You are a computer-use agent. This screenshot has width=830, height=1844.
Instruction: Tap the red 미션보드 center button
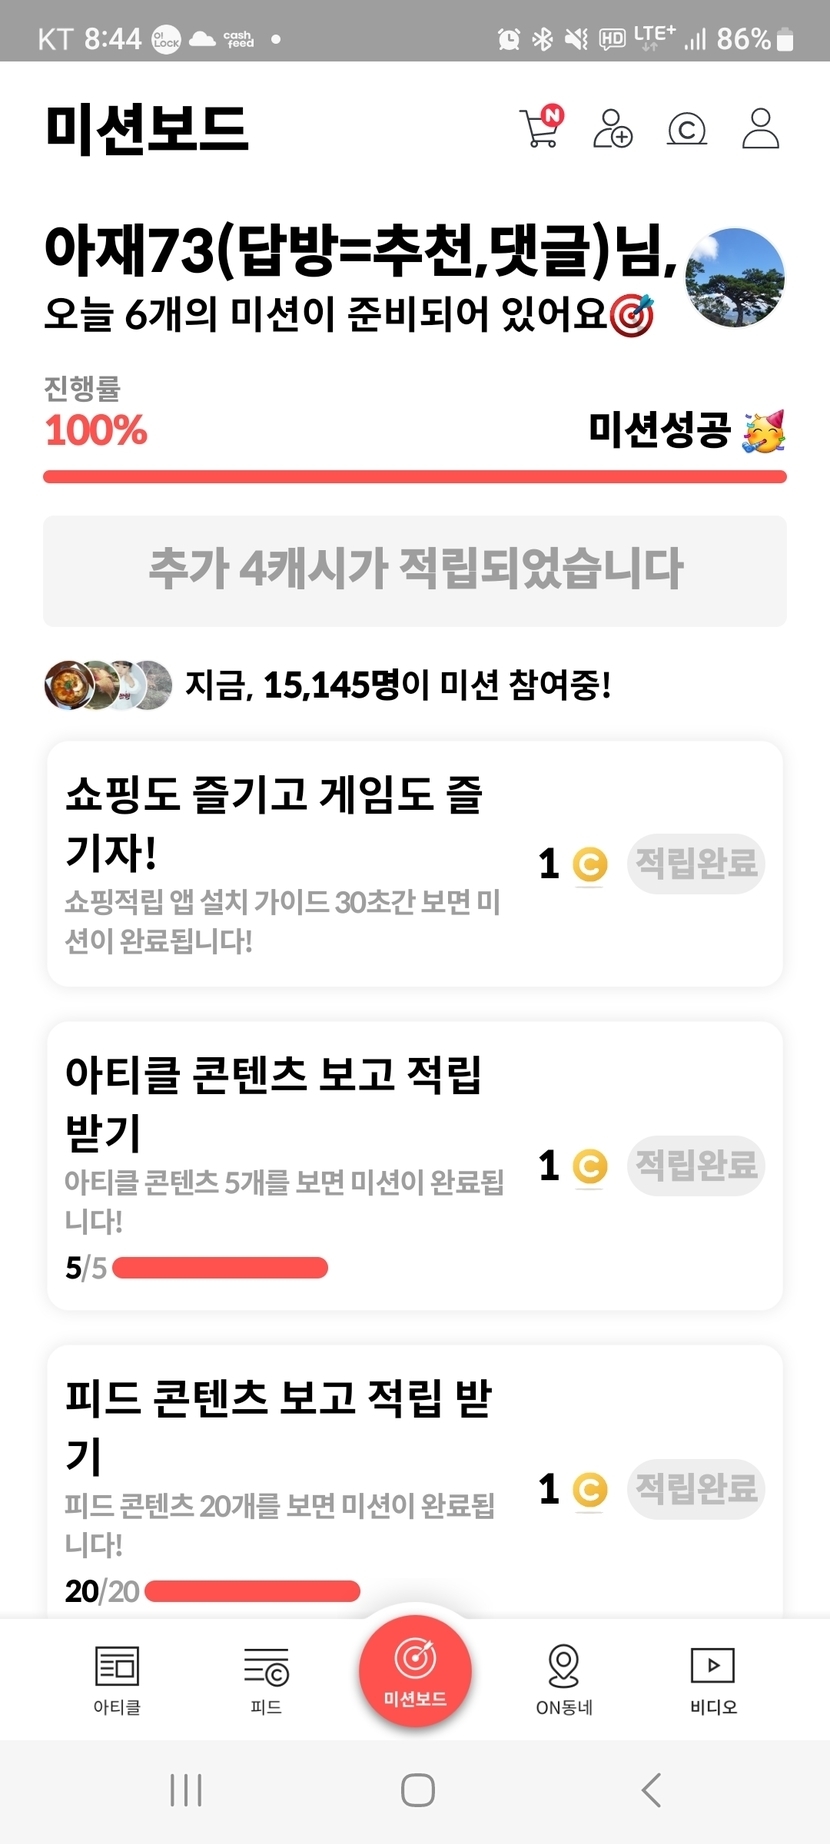[415, 1671]
